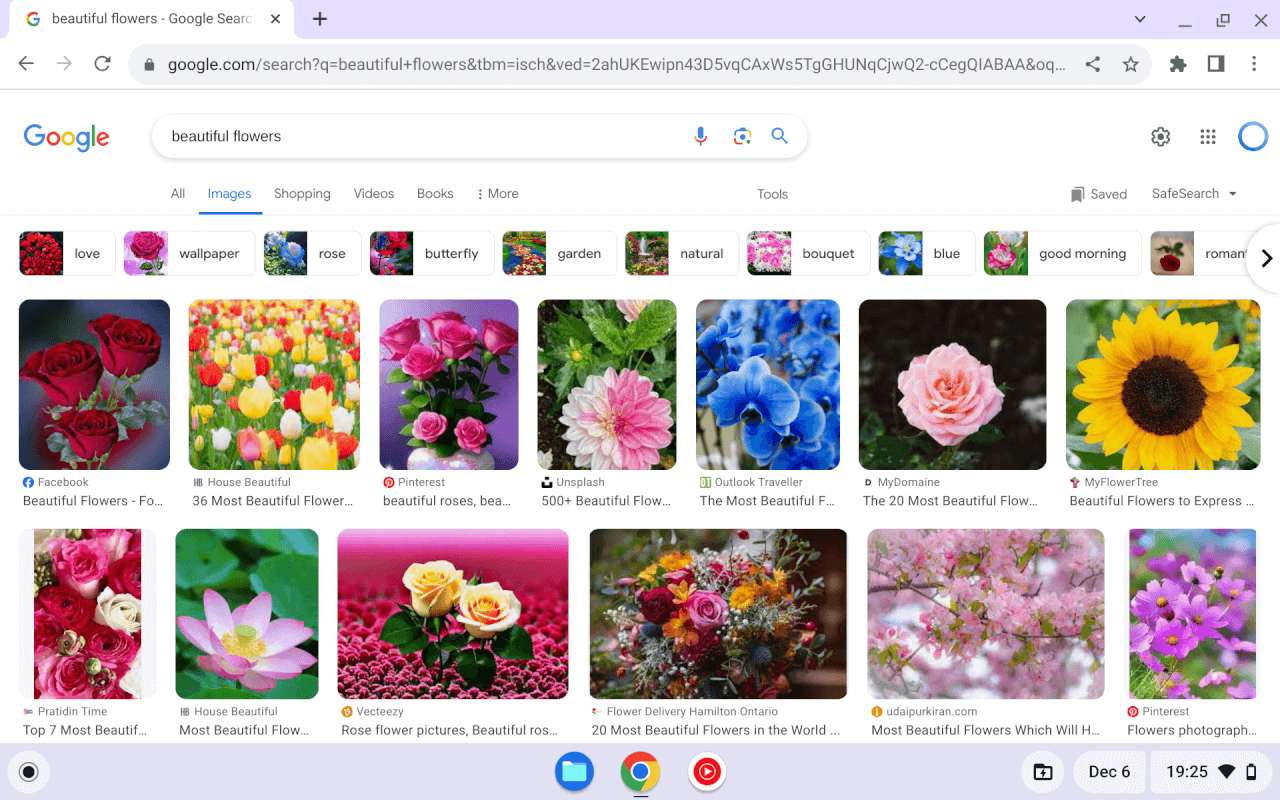Click the Tools button

[x=772, y=194]
